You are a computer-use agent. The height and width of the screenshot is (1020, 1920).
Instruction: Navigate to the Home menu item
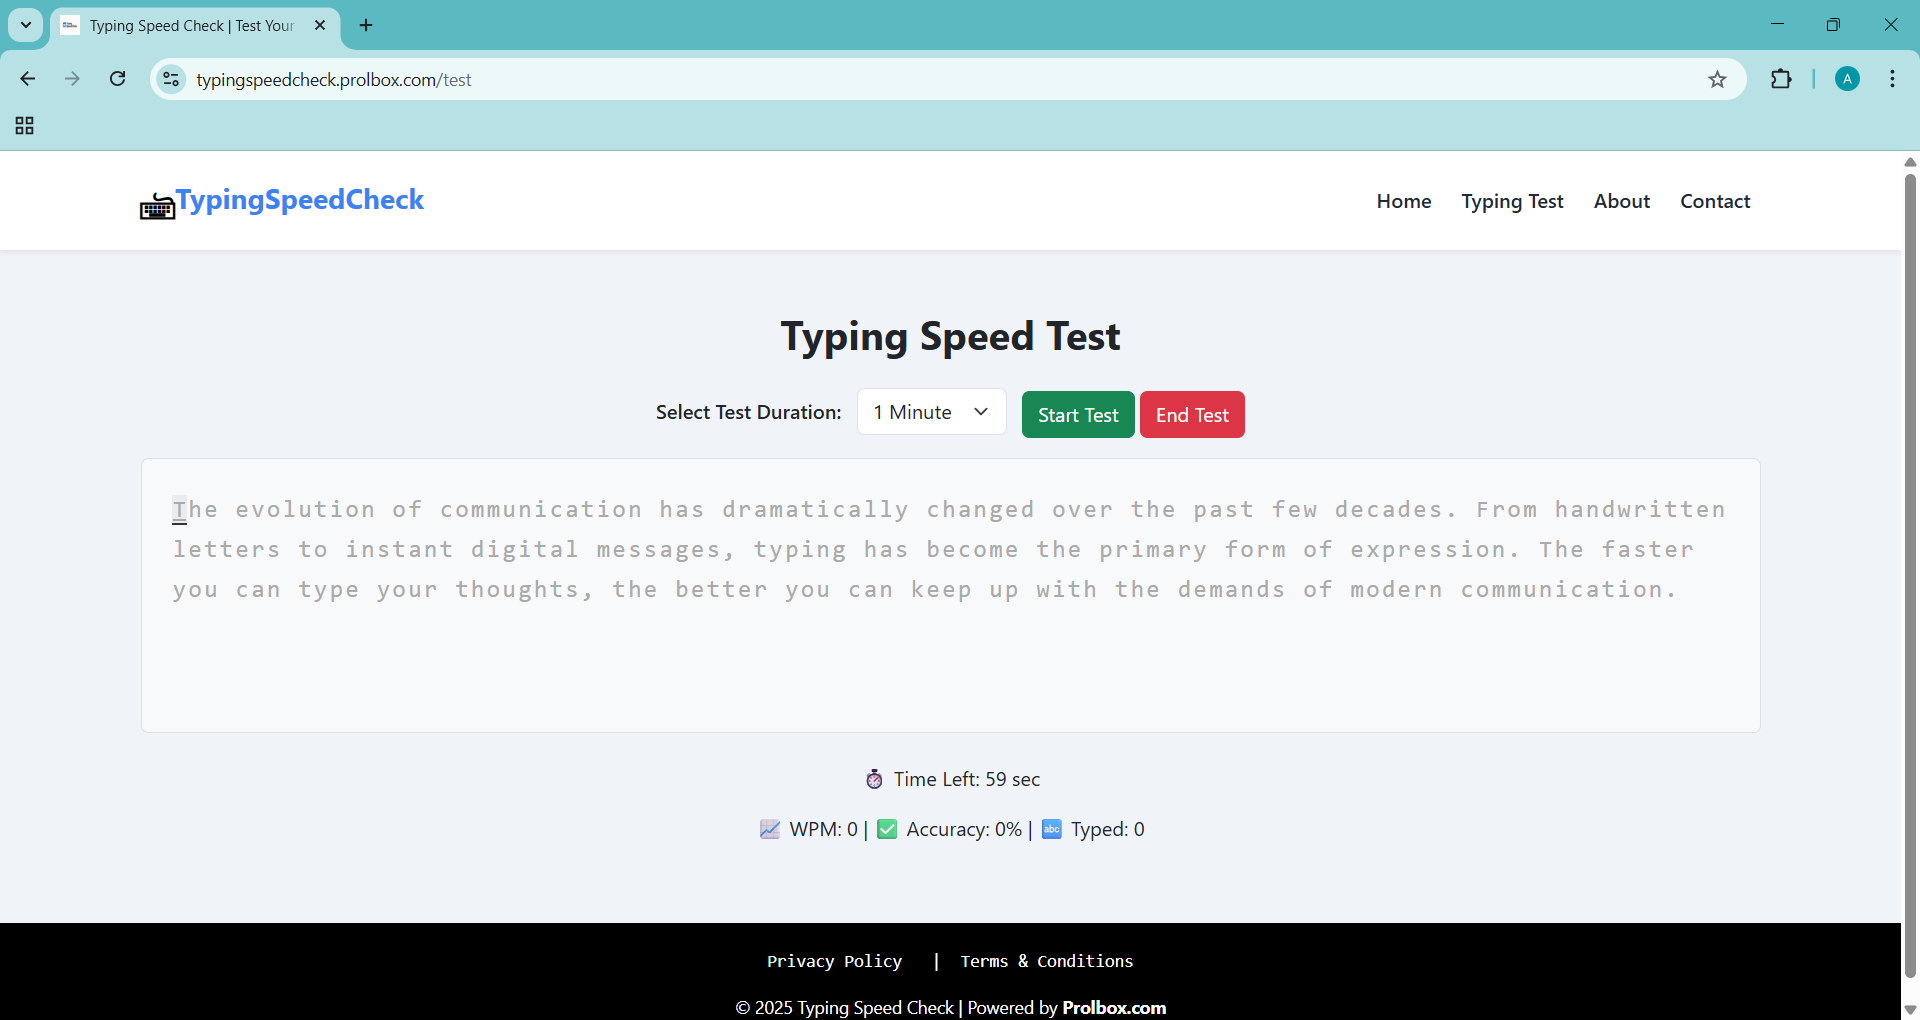coord(1403,202)
